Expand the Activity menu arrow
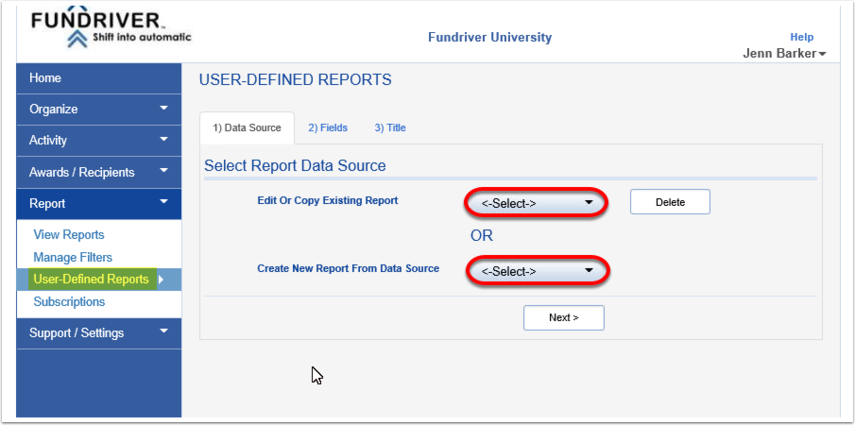Viewport: 855px width, 425px height. pos(164,140)
